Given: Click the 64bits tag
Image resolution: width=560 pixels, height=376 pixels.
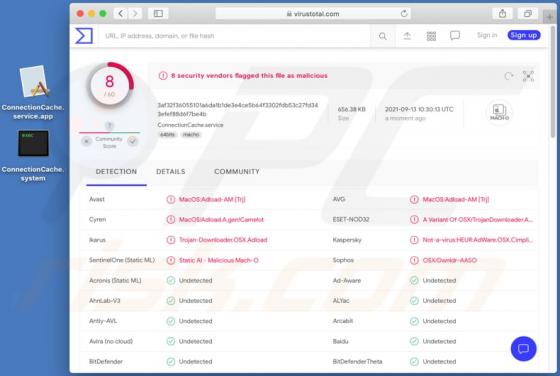Looking at the screenshot, I should tap(168, 135).
